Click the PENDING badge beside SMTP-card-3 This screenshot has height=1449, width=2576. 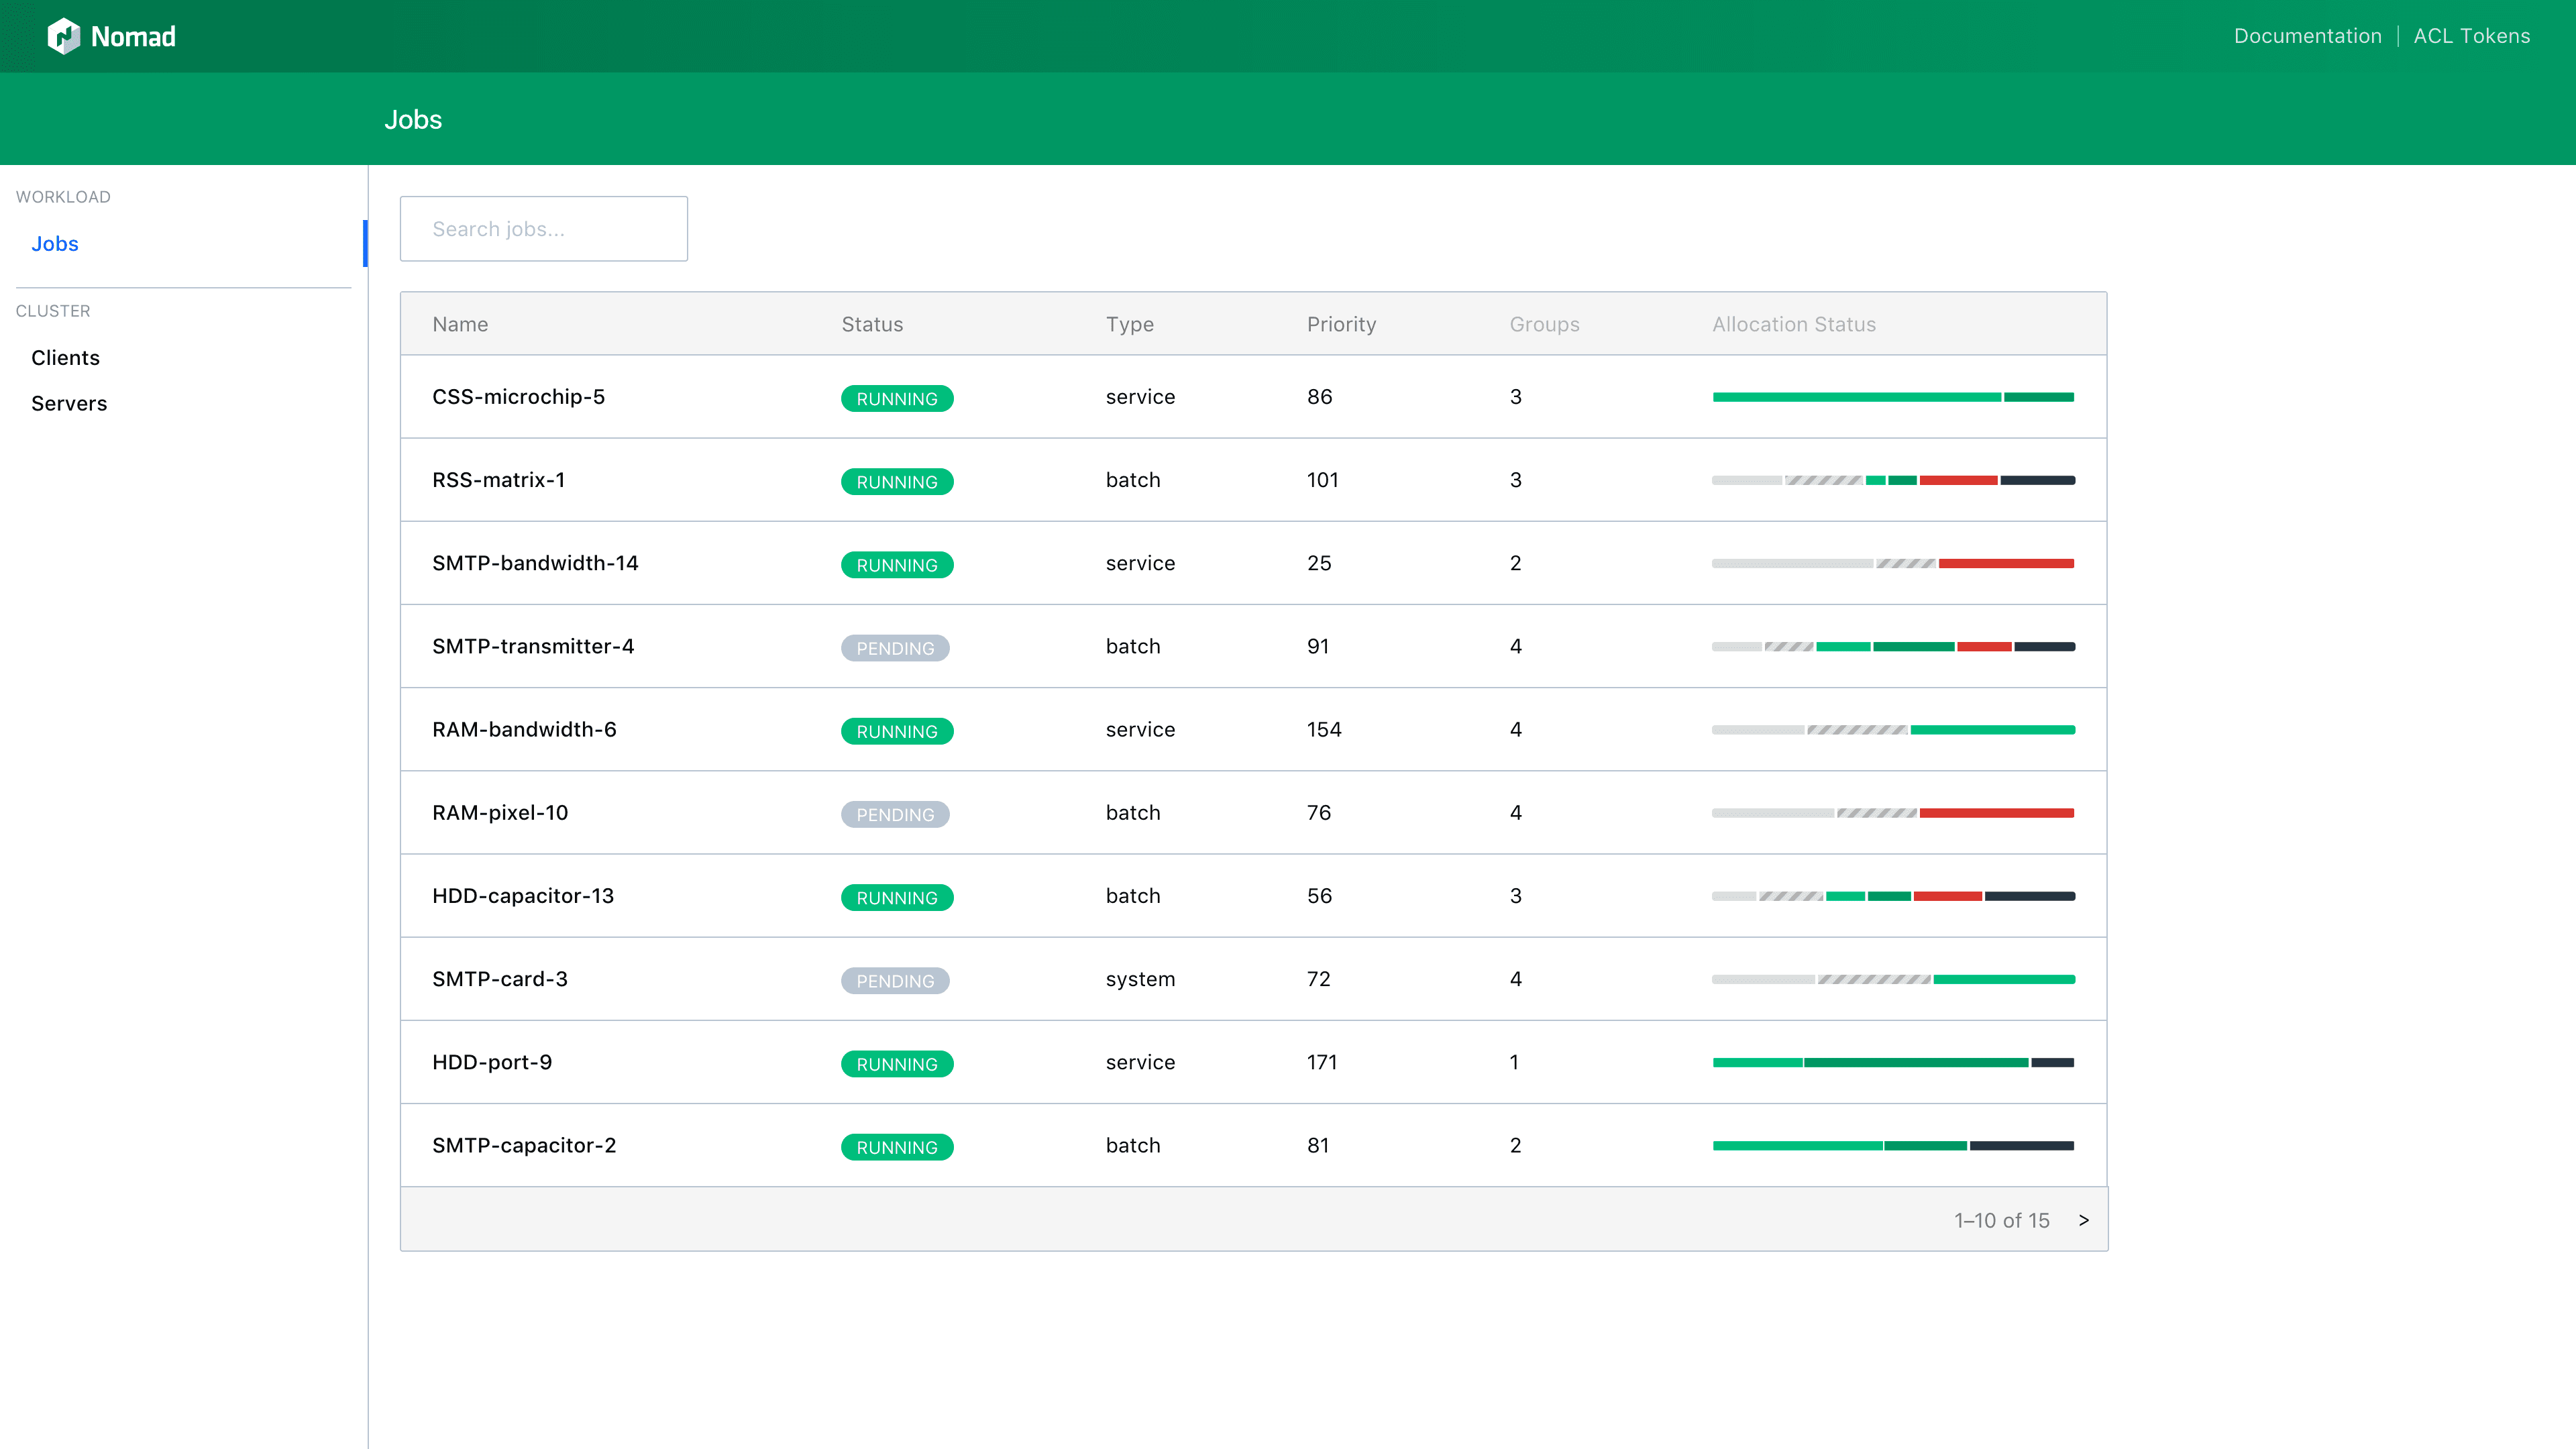(x=895, y=980)
